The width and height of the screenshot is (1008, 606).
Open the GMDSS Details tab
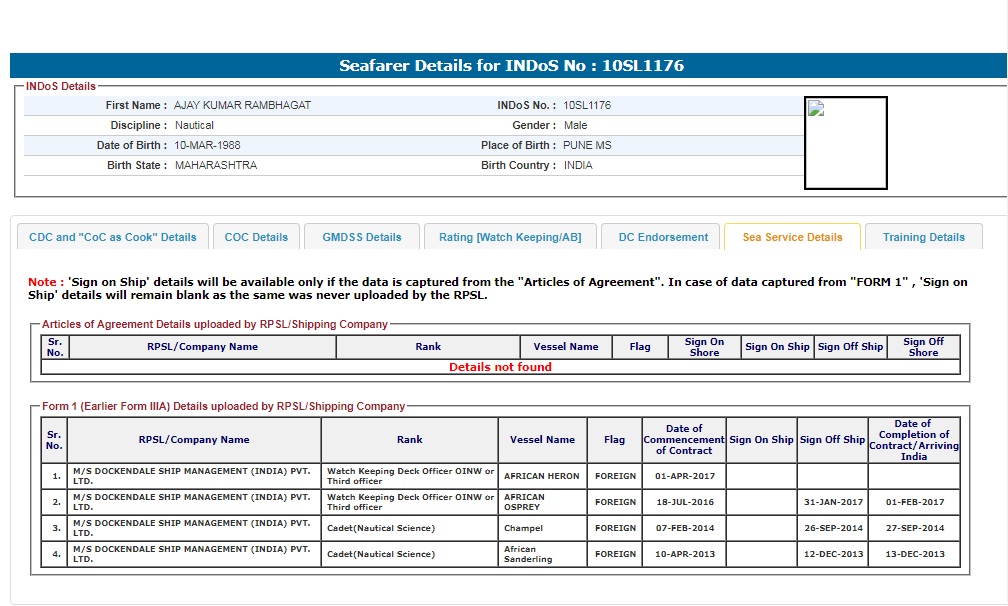pos(362,237)
